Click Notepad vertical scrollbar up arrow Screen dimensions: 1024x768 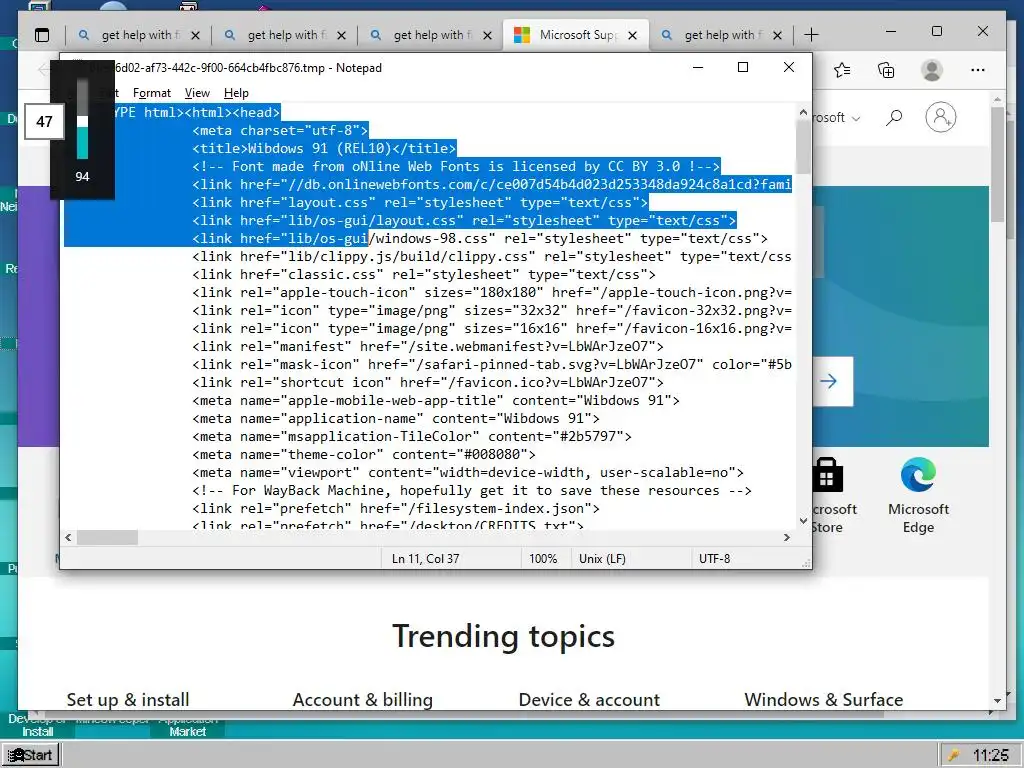803,112
